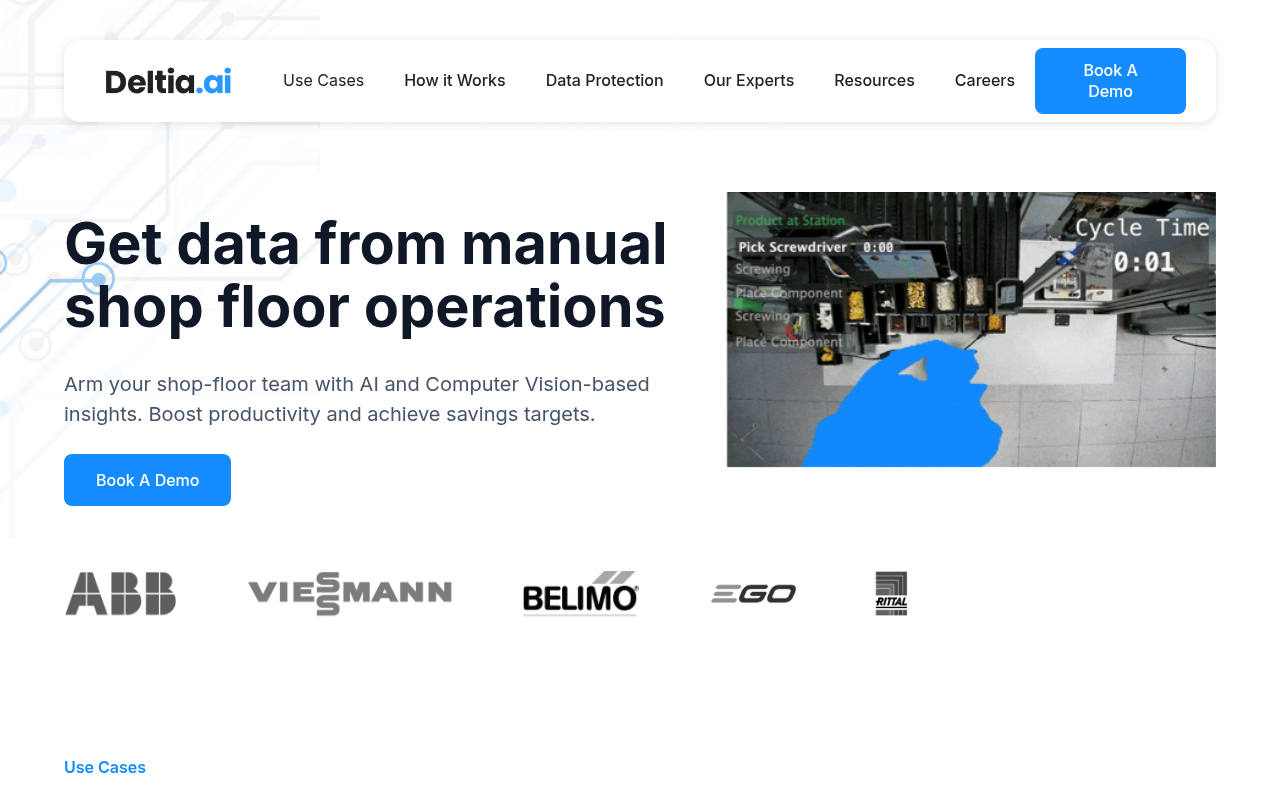This screenshot has height=800, width=1280.
Task: Navigate to Data Protection
Action: pyautogui.click(x=604, y=80)
